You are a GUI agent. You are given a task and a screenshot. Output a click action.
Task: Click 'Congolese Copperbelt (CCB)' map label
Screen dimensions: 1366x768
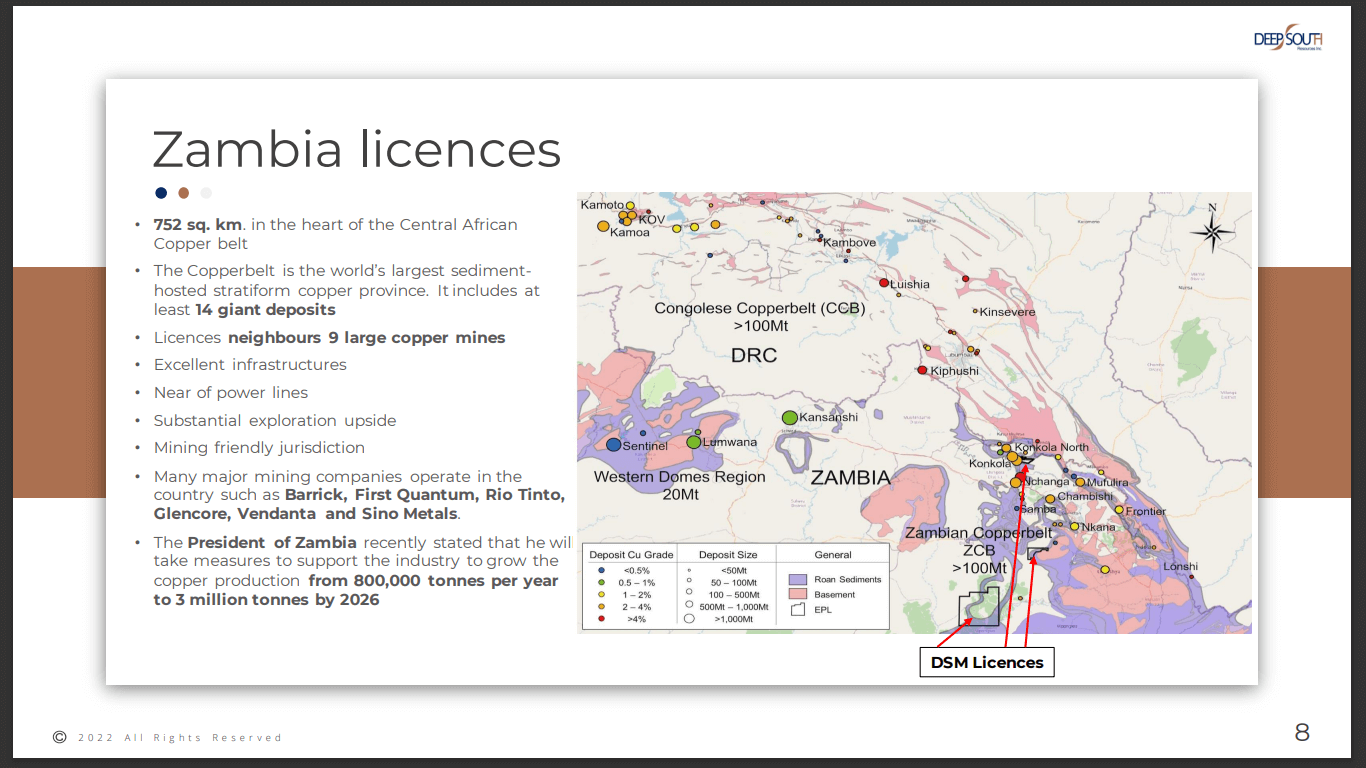point(760,308)
